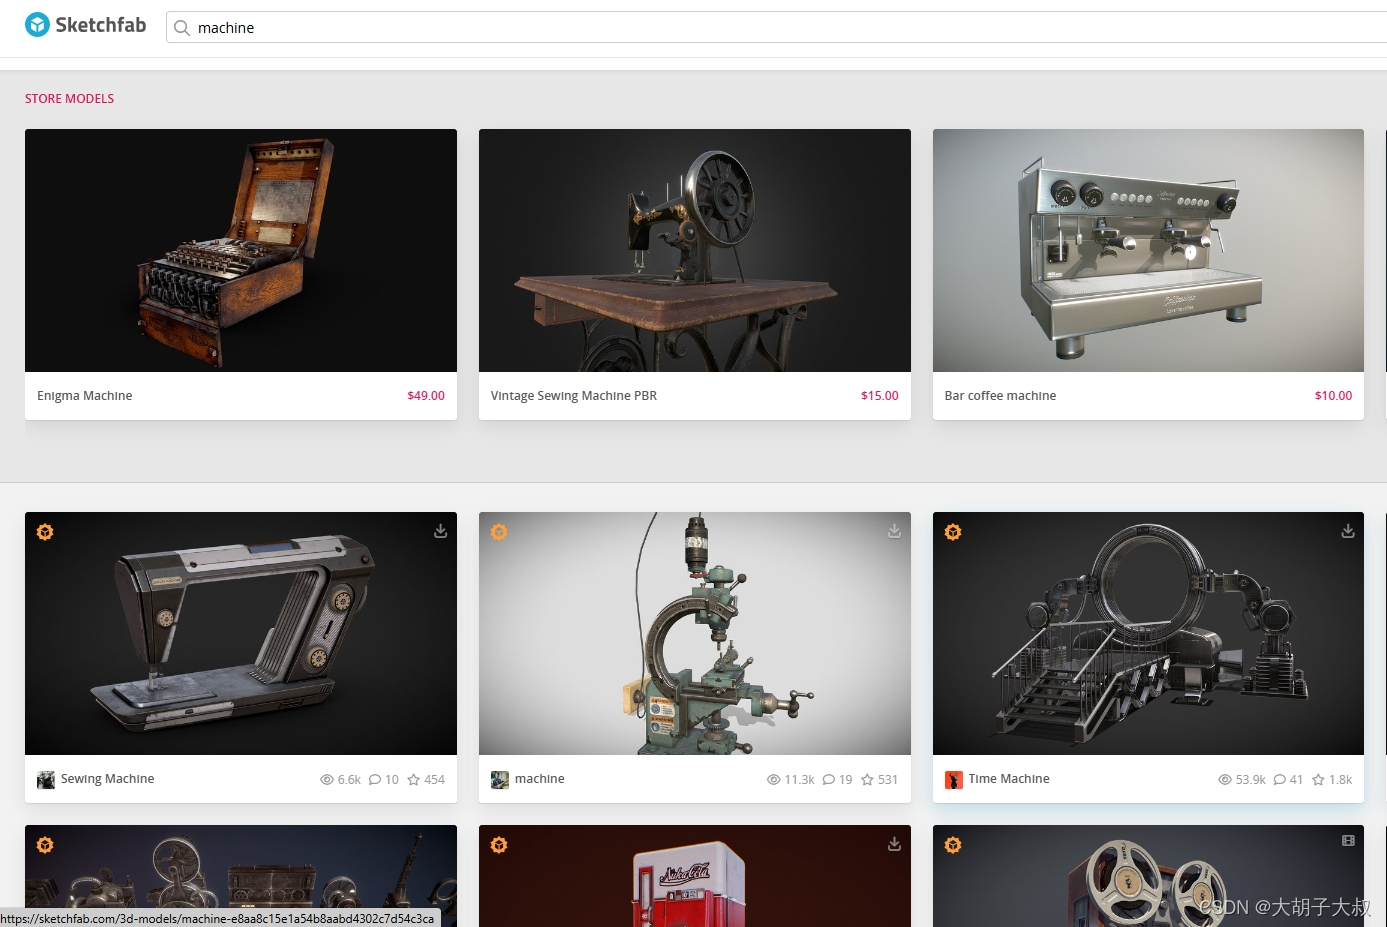The image size is (1387, 927).
Task: Click the animation film icon on the projector card
Action: pyautogui.click(x=1348, y=841)
